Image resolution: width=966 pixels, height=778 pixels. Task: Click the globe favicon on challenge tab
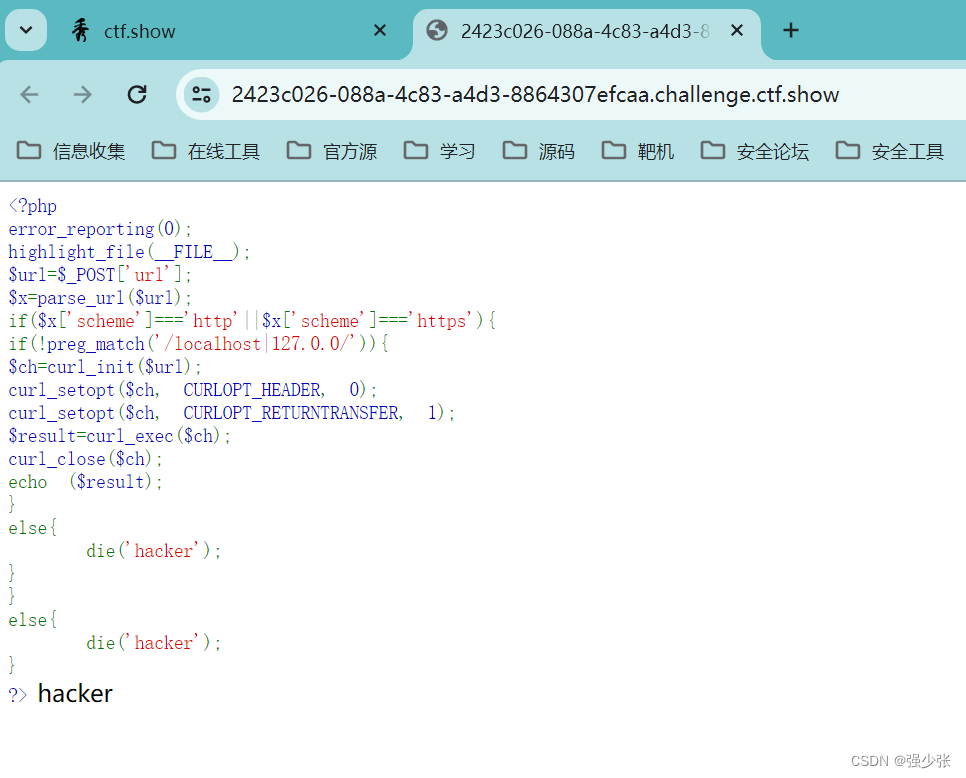coord(437,30)
